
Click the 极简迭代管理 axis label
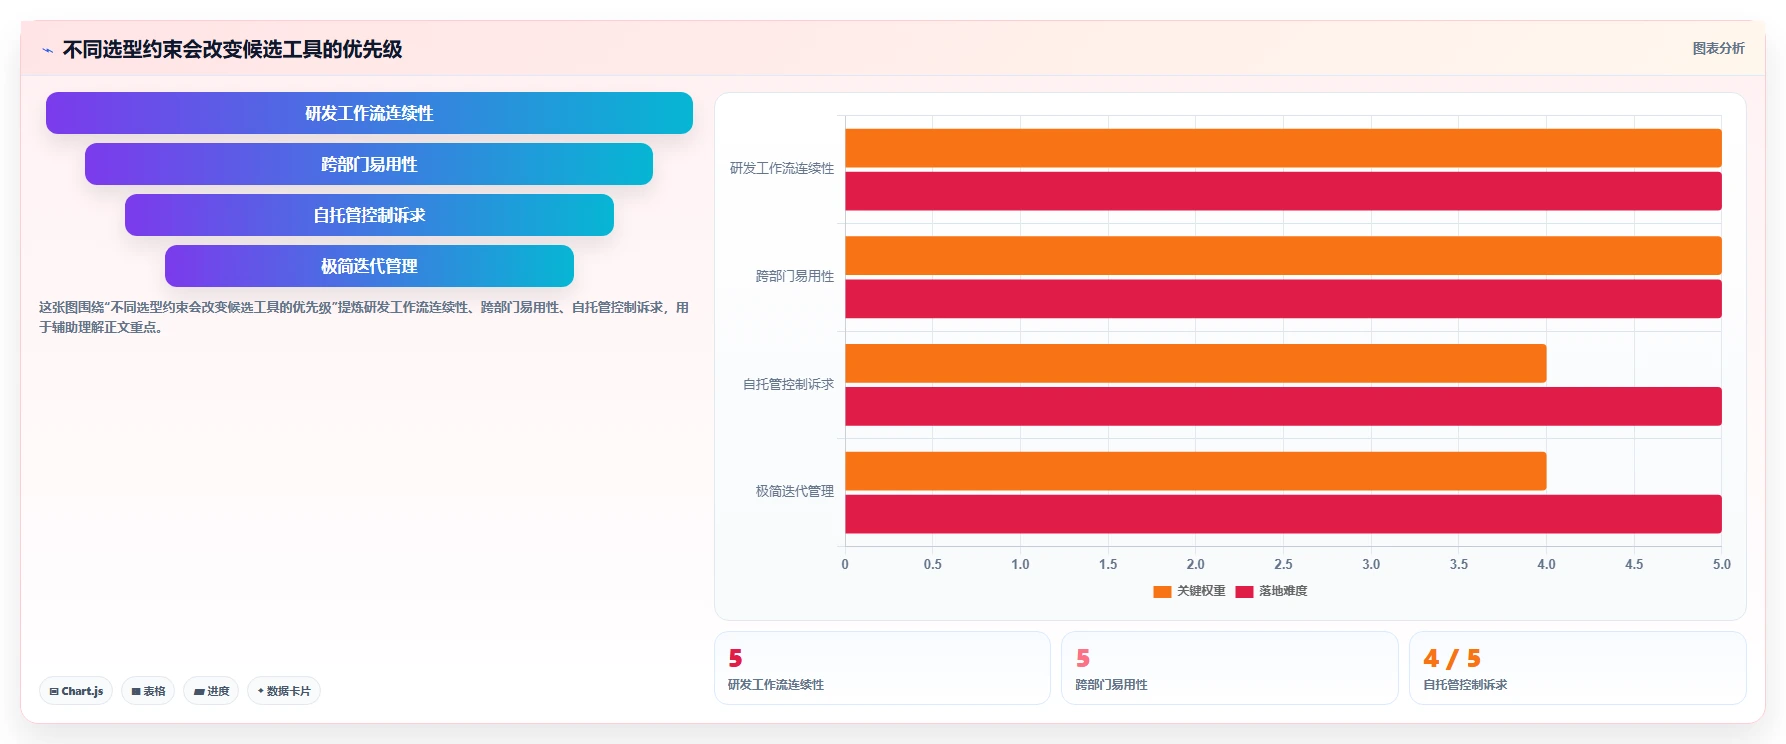[x=794, y=491]
